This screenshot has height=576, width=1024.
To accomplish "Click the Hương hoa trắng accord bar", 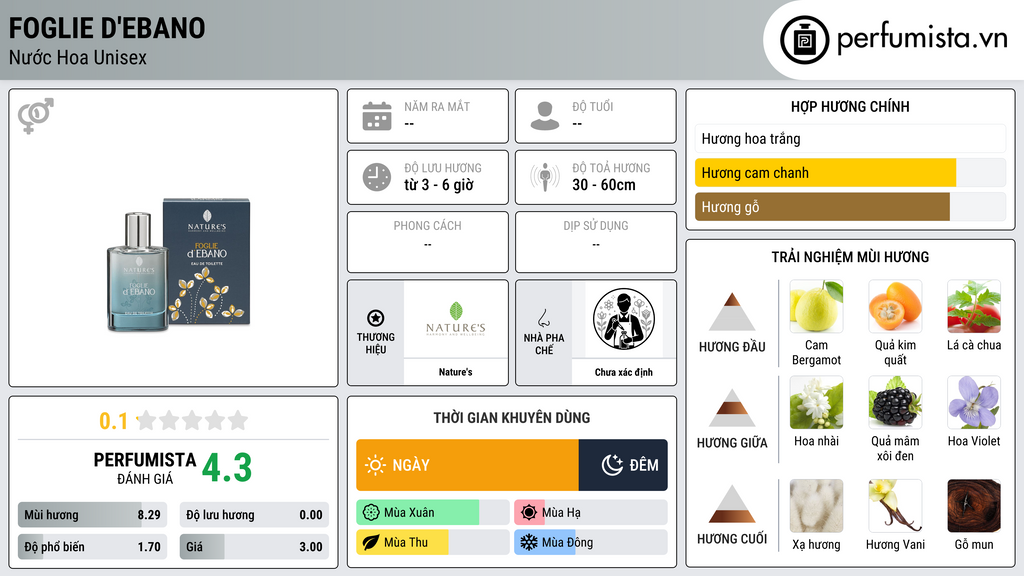I will (850, 138).
